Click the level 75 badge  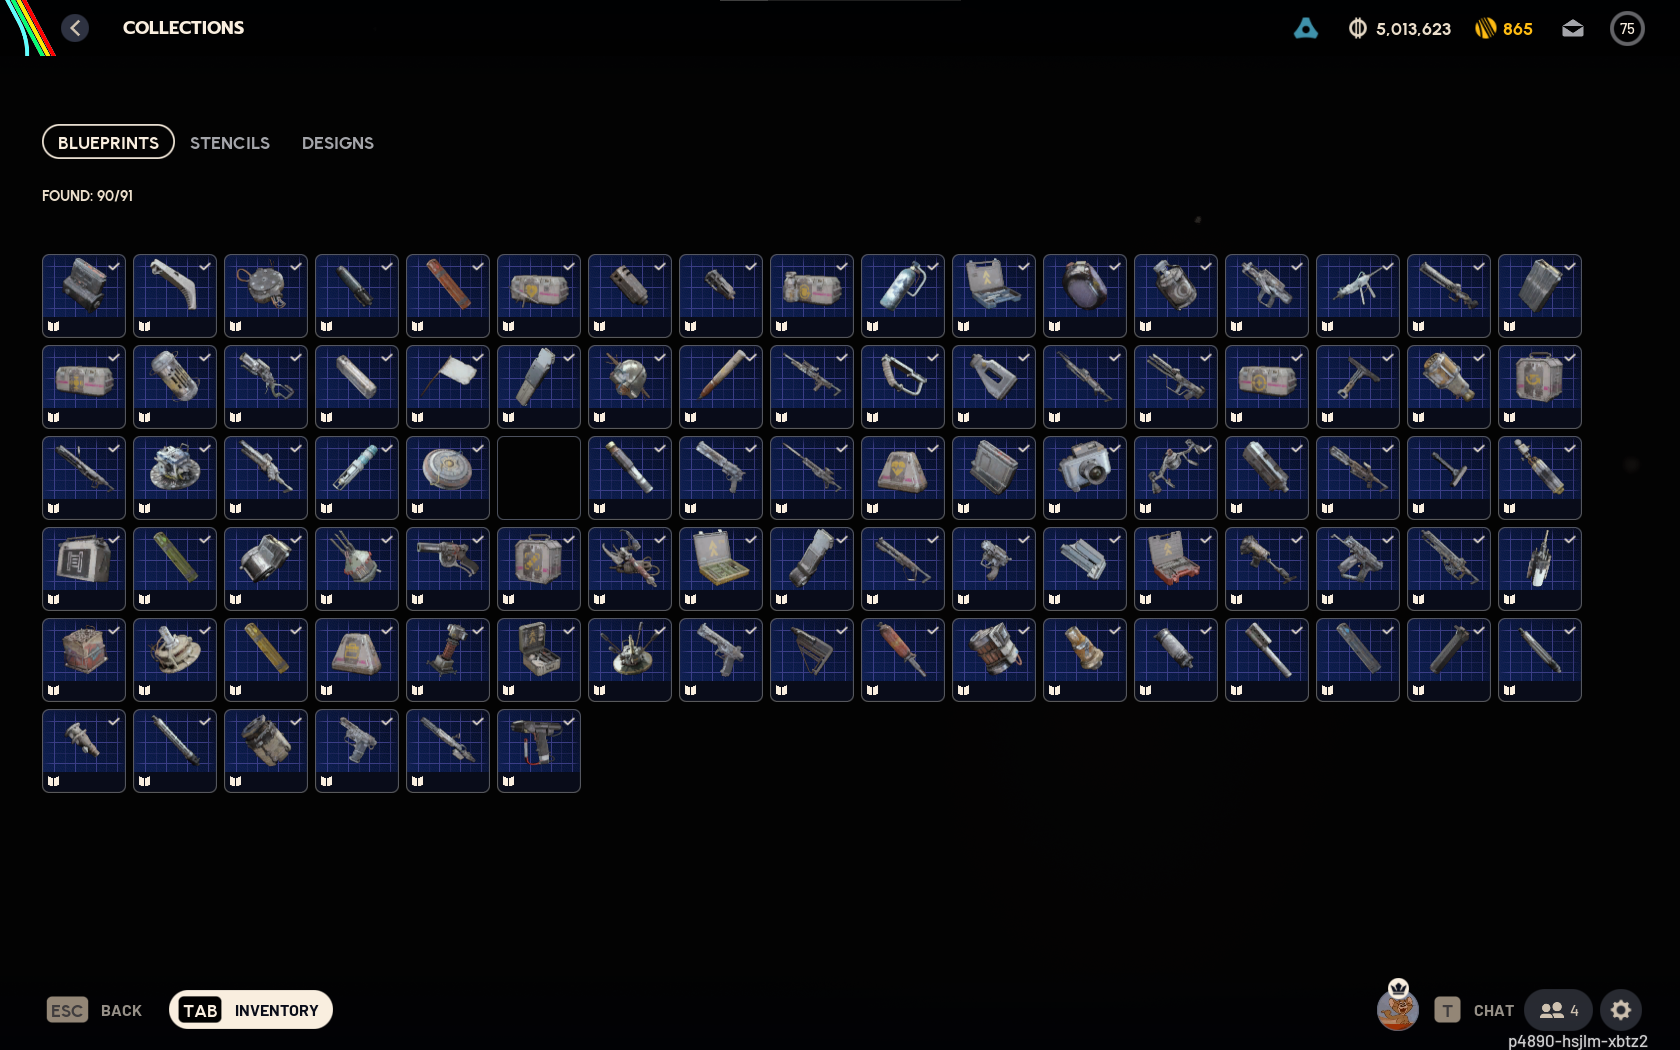[x=1627, y=29]
